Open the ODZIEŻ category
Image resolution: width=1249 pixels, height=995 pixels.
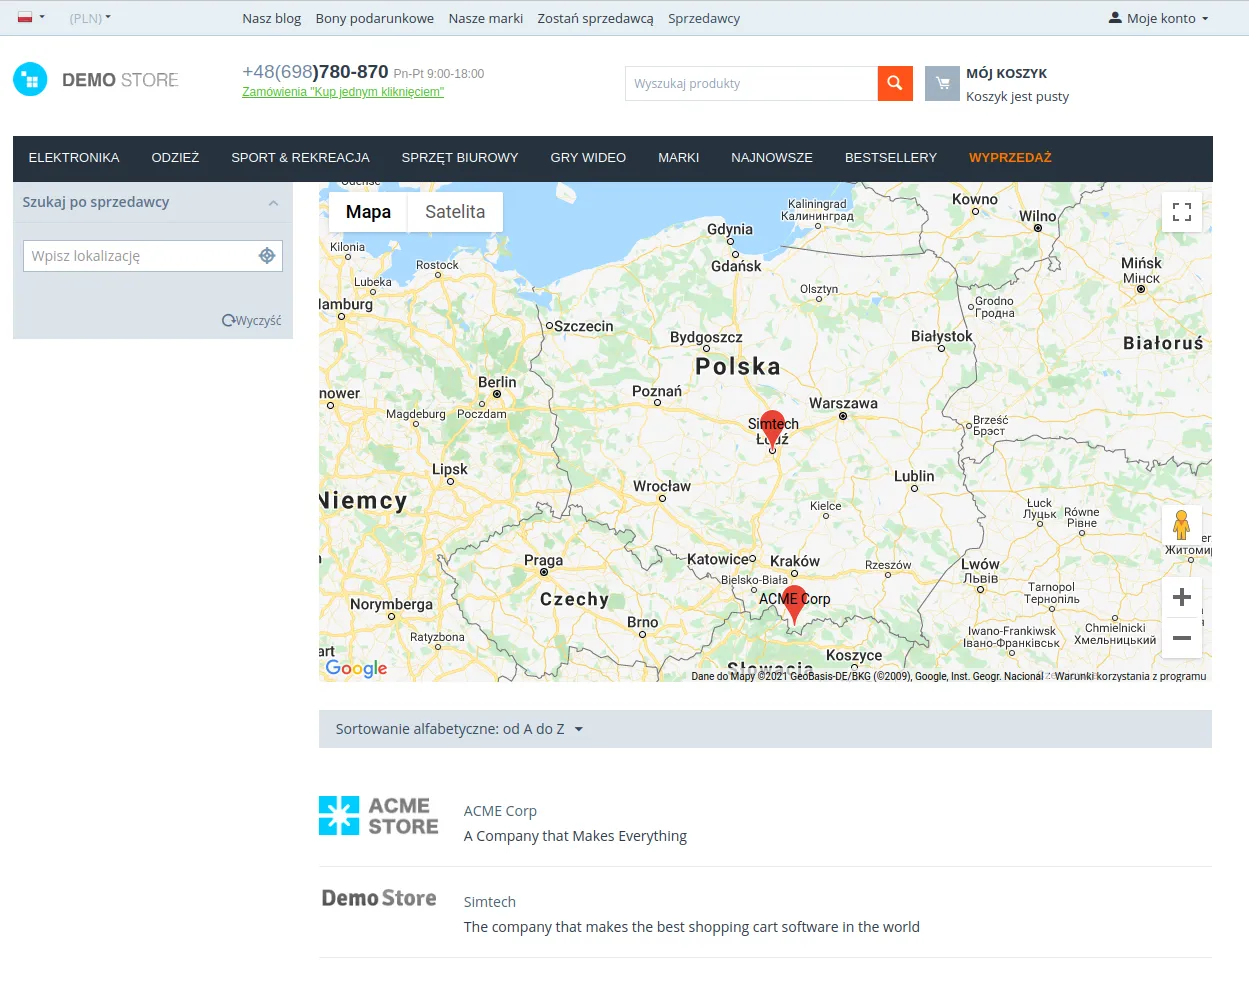[x=175, y=158]
